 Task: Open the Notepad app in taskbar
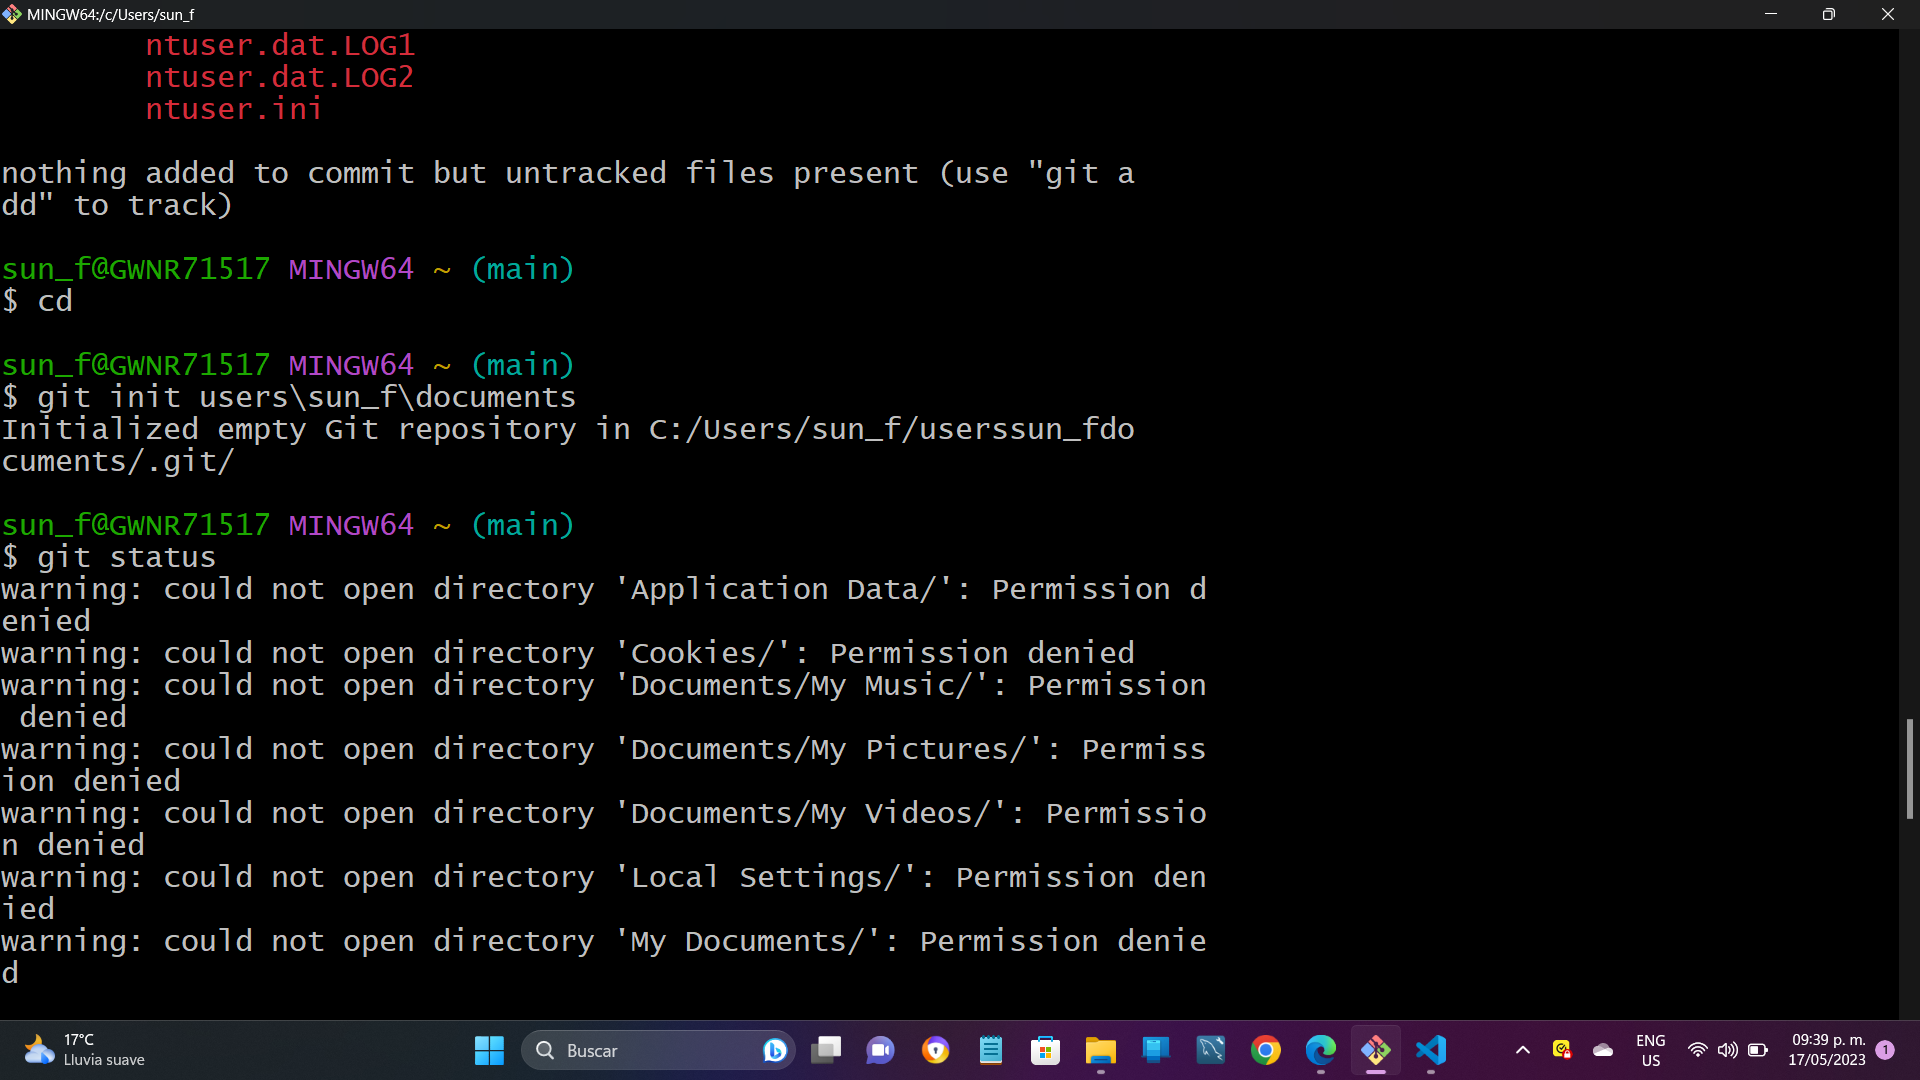(991, 1050)
